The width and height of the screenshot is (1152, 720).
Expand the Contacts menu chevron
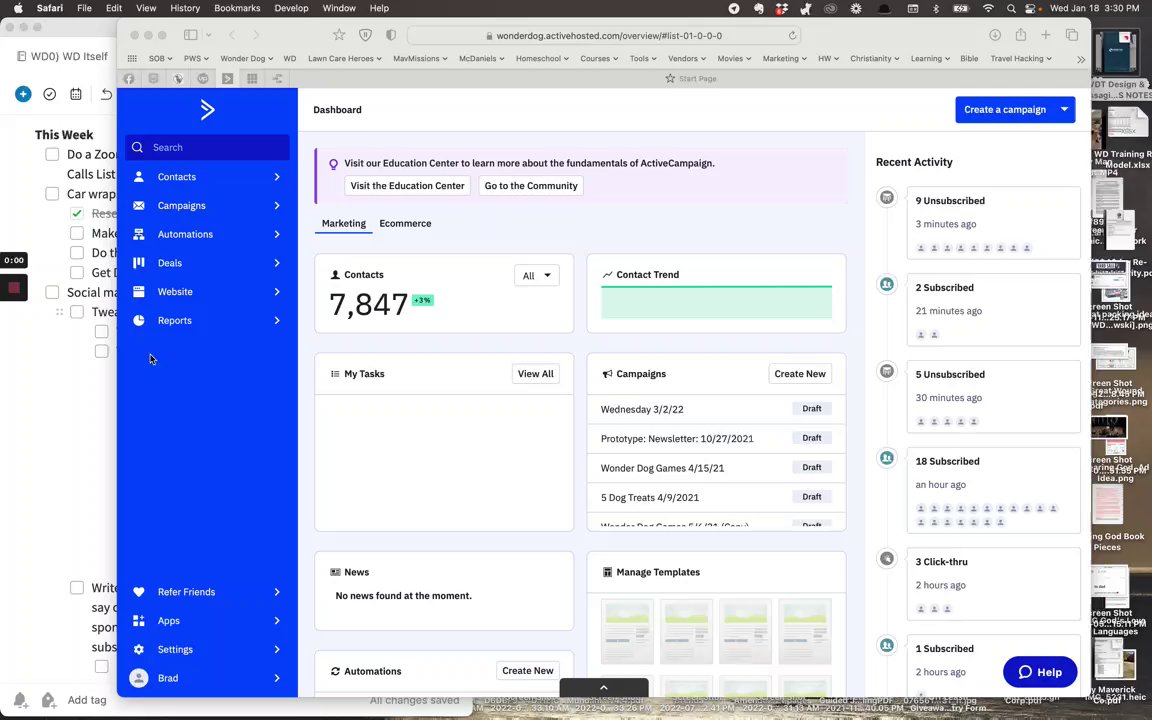tap(277, 176)
